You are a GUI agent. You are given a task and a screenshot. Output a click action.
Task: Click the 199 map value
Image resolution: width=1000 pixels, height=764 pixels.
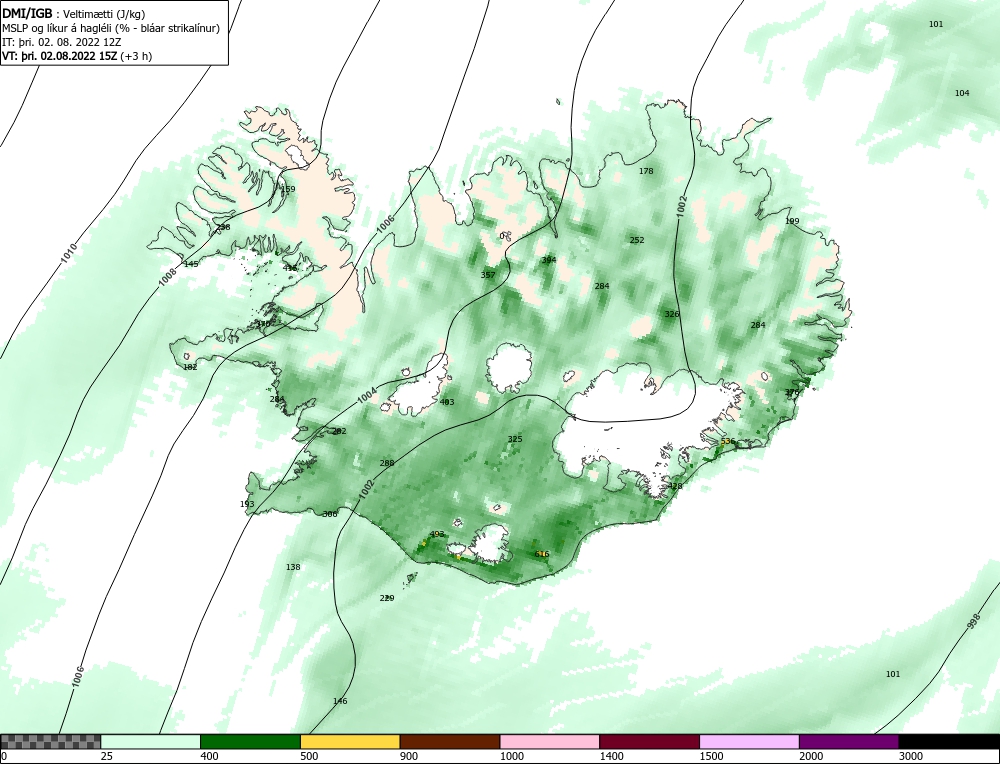coord(792,221)
